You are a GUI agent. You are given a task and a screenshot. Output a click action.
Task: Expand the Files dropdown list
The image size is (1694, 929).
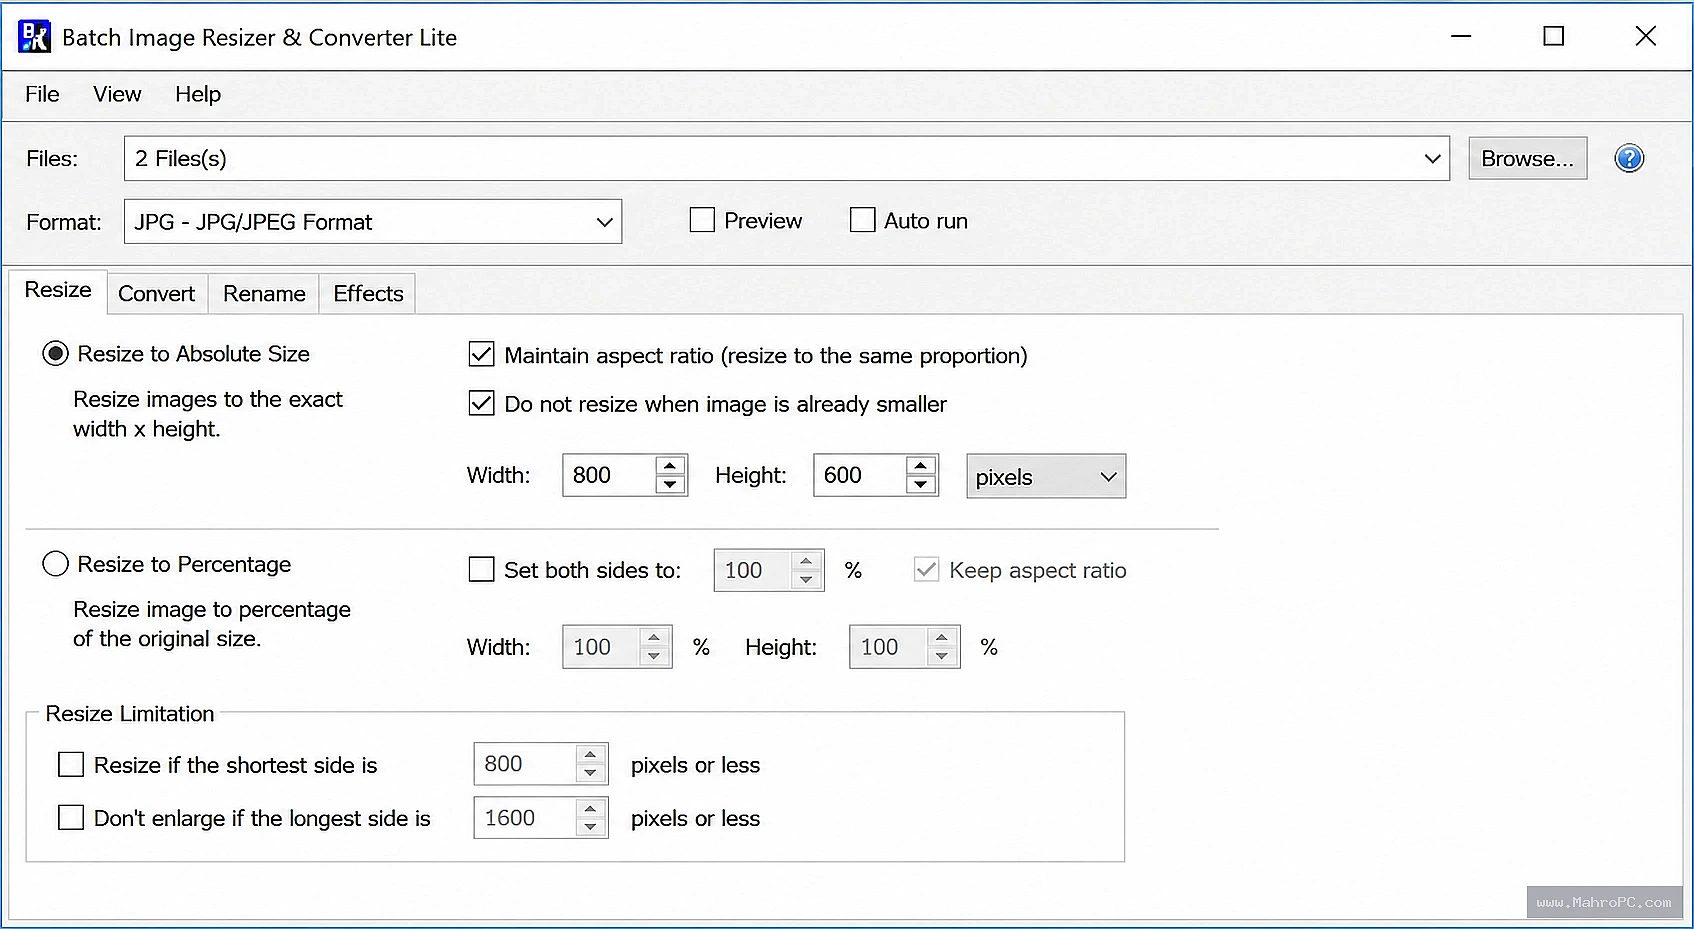click(x=1432, y=158)
